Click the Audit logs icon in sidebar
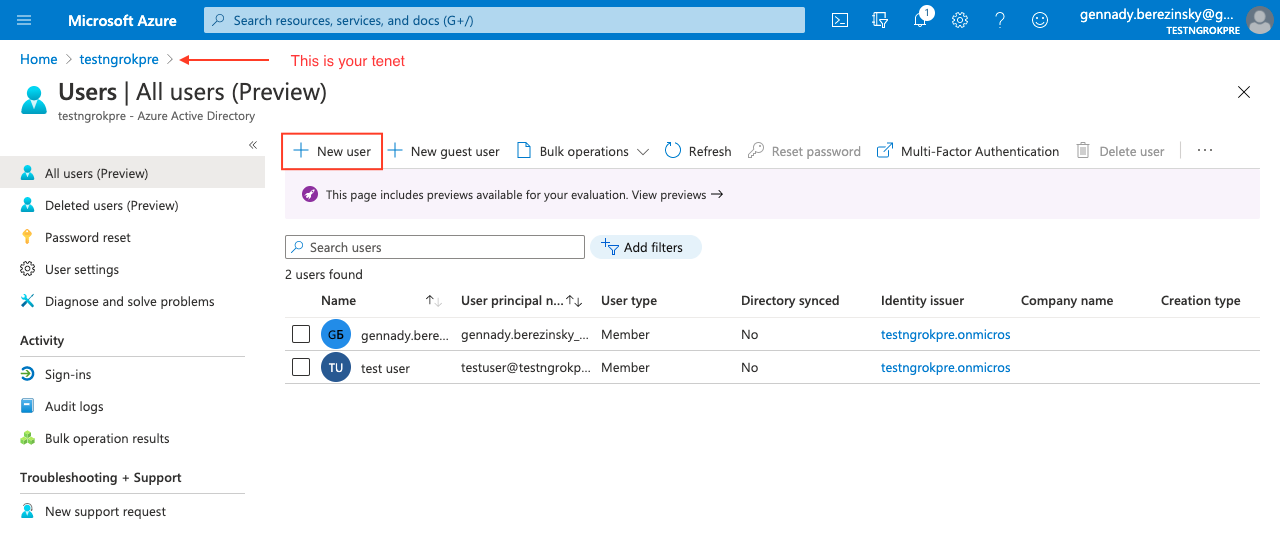This screenshot has width=1280, height=551. [x=27, y=406]
